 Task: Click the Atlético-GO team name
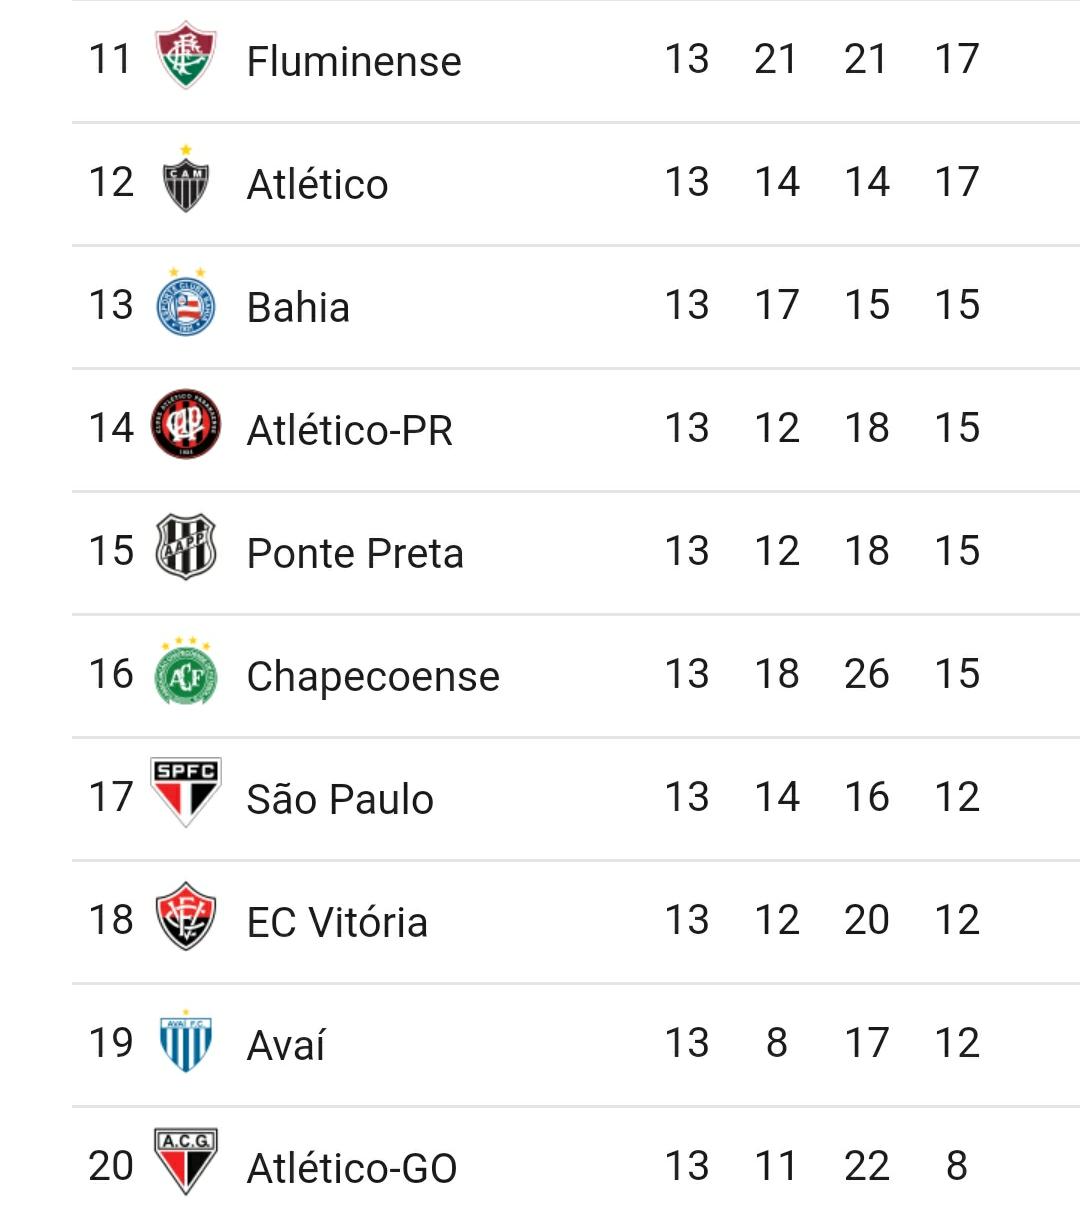(352, 1168)
